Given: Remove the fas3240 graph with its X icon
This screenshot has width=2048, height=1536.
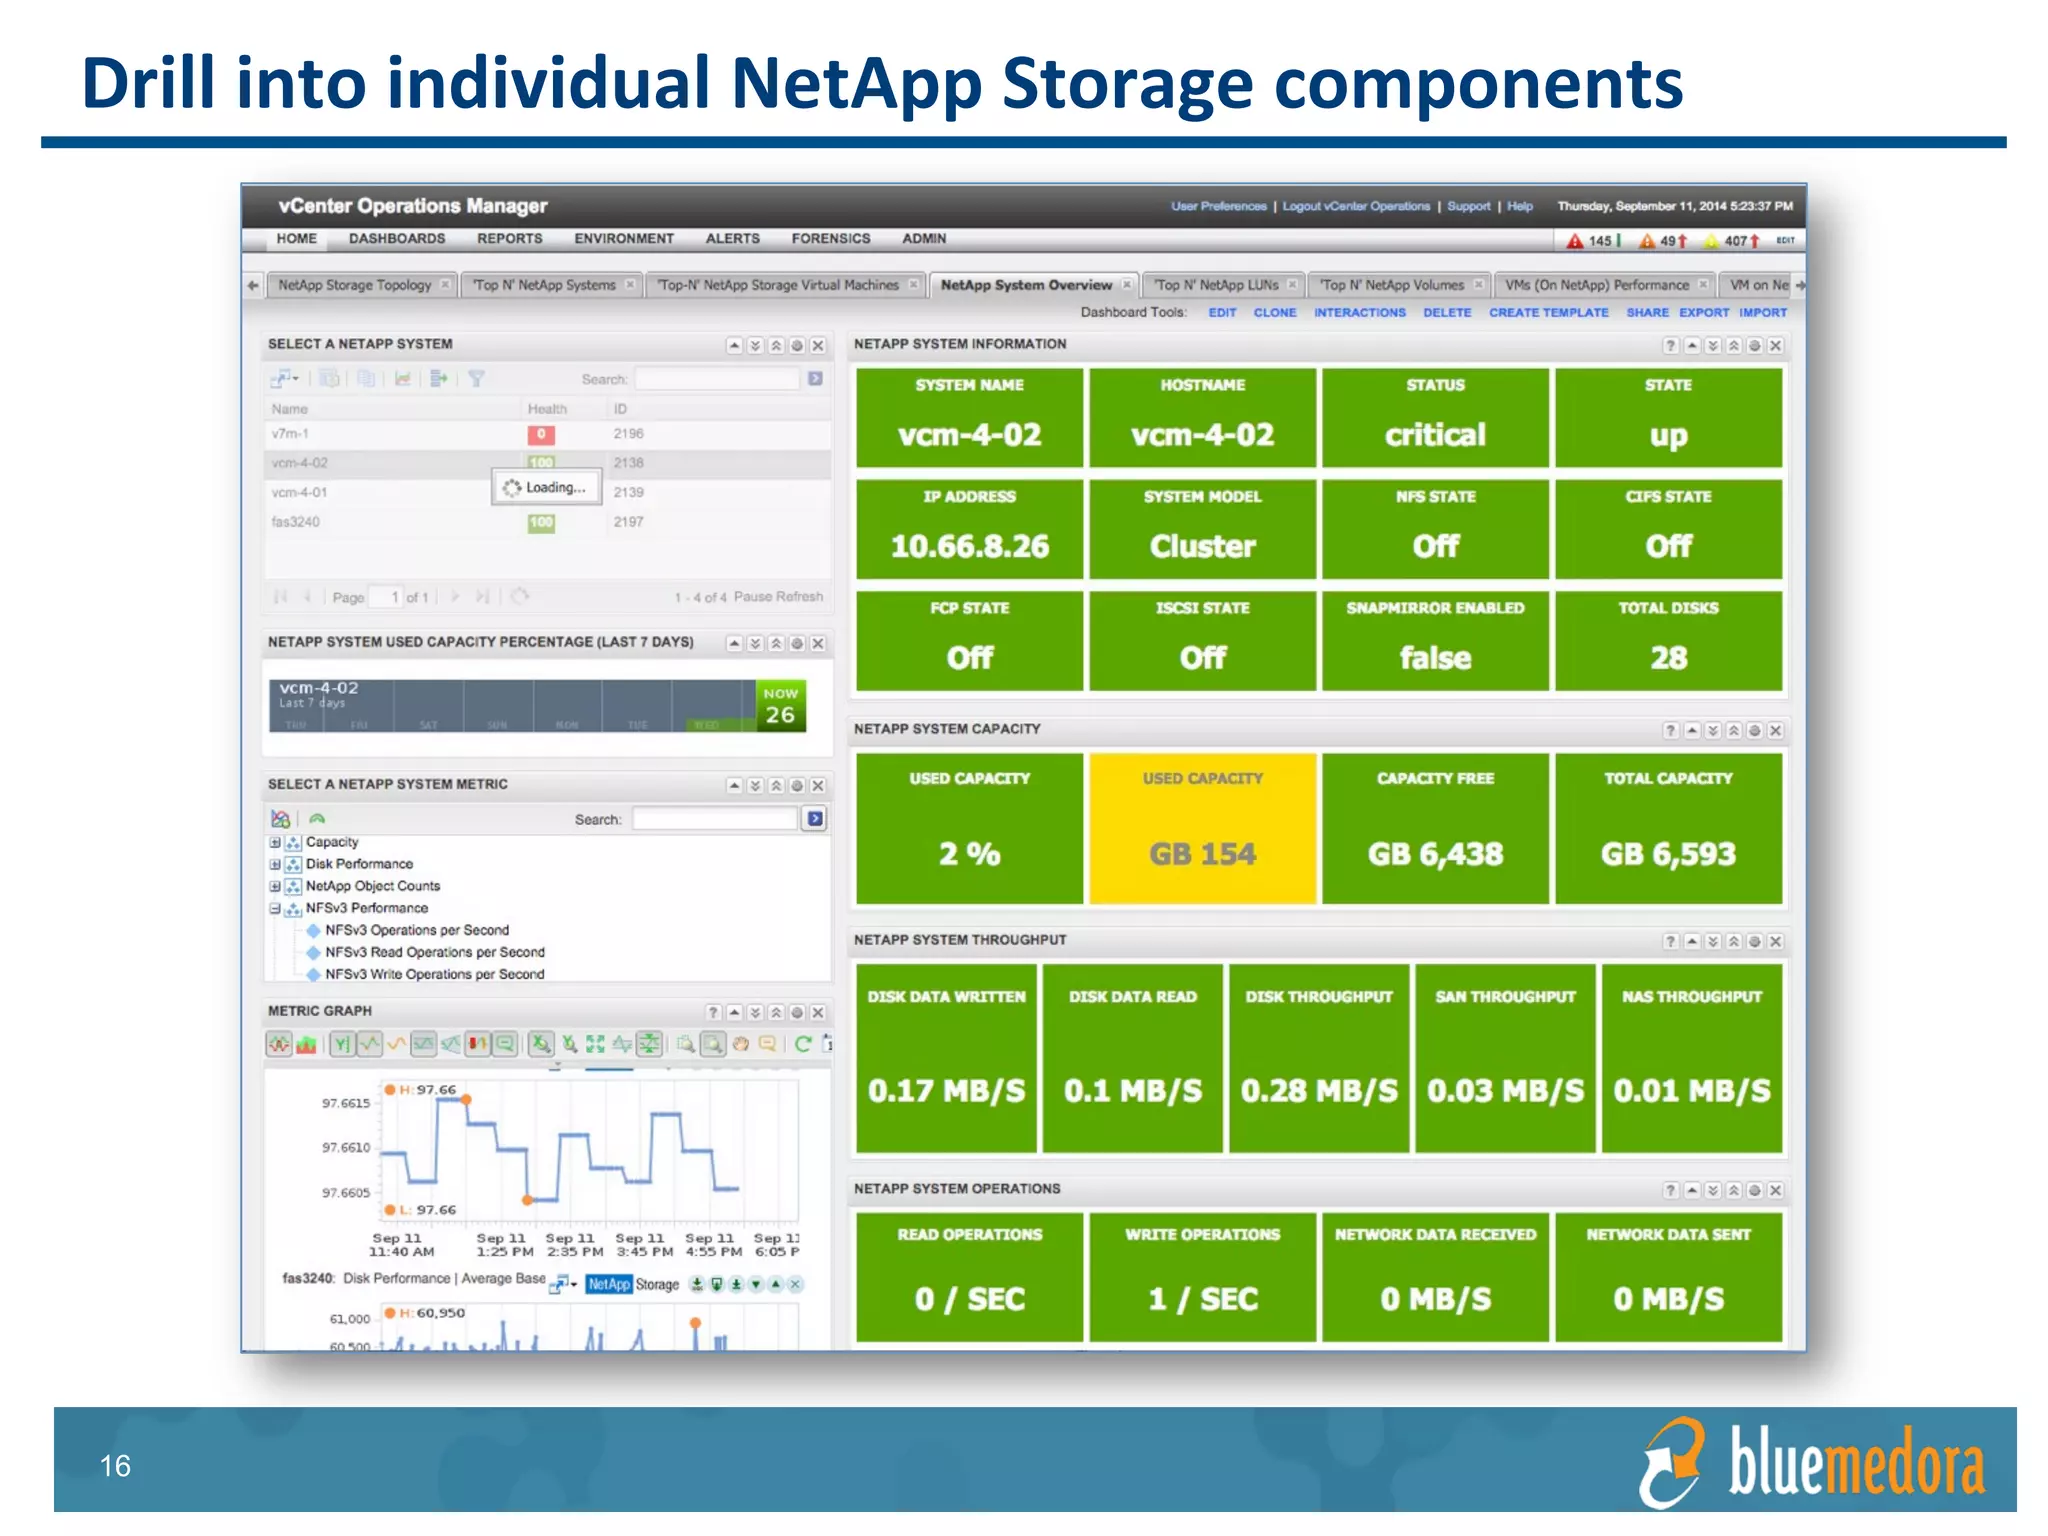Looking at the screenshot, I should [795, 1284].
